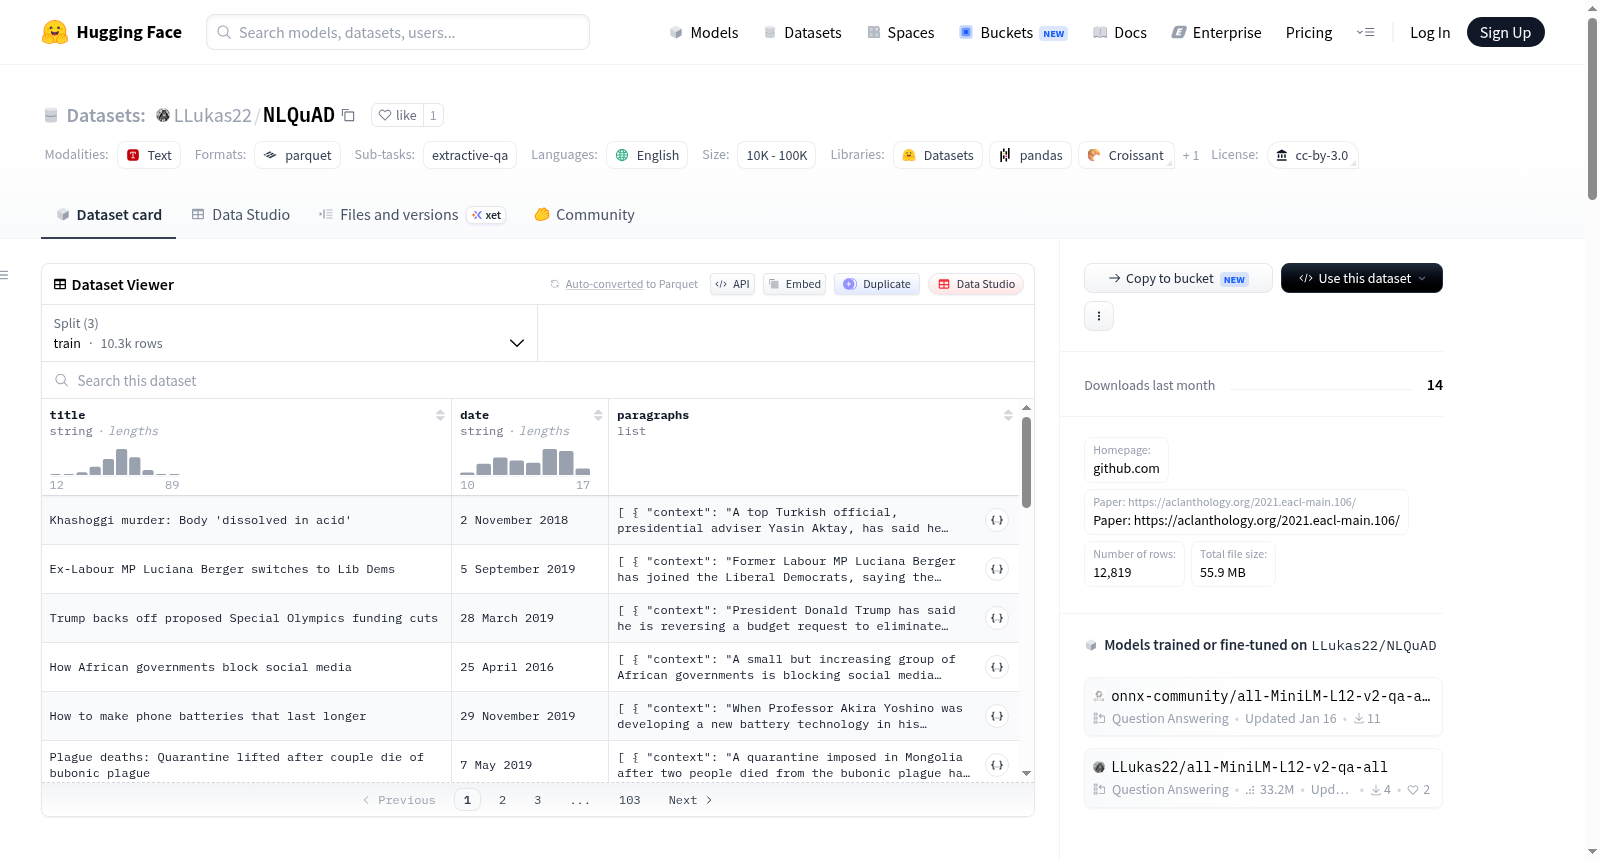Click the English language tag
Image resolution: width=1600 pixels, height=861 pixels.
coord(647,155)
